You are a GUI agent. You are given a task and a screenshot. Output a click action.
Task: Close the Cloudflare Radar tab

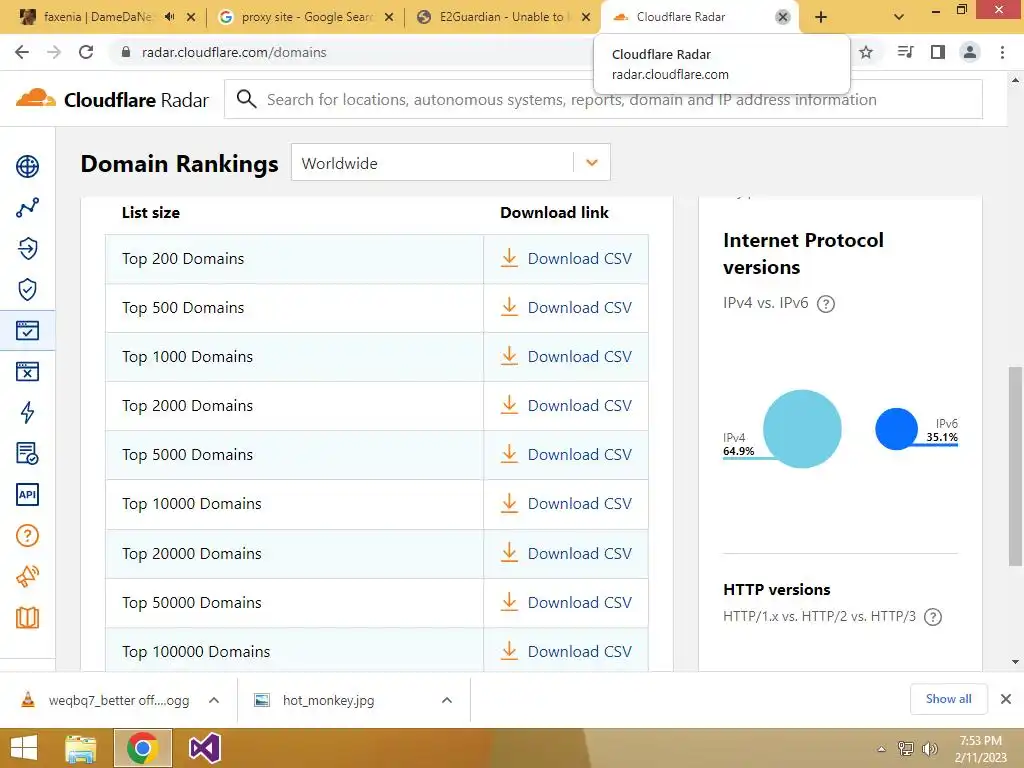click(782, 17)
